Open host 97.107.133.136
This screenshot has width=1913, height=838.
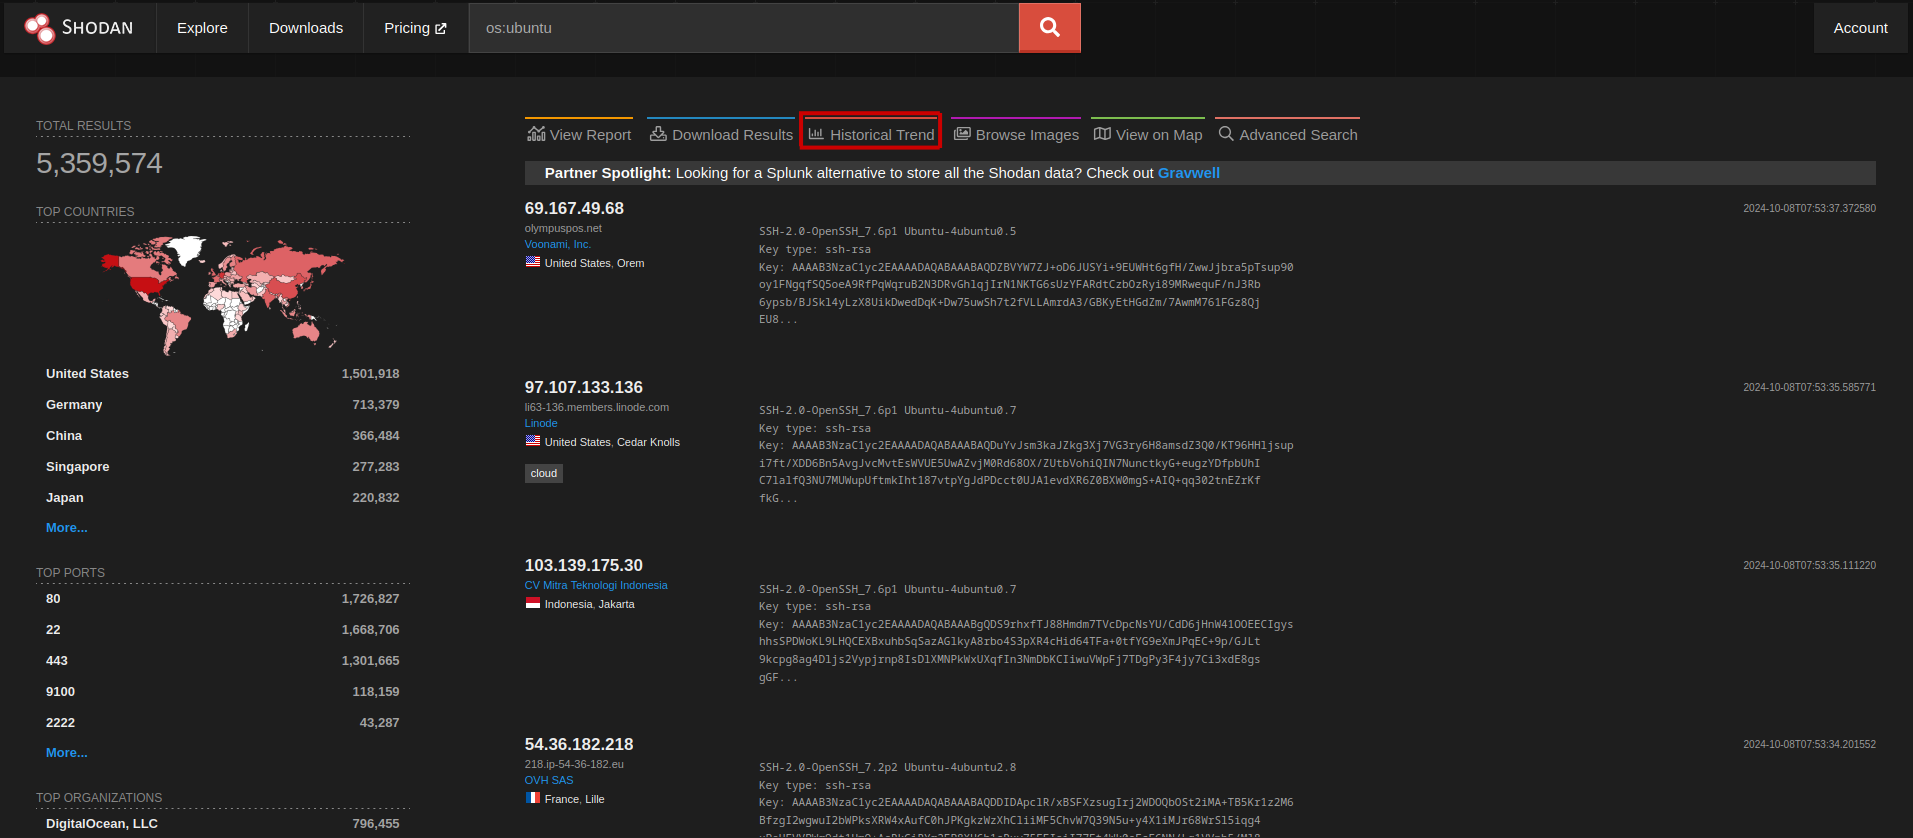584,387
